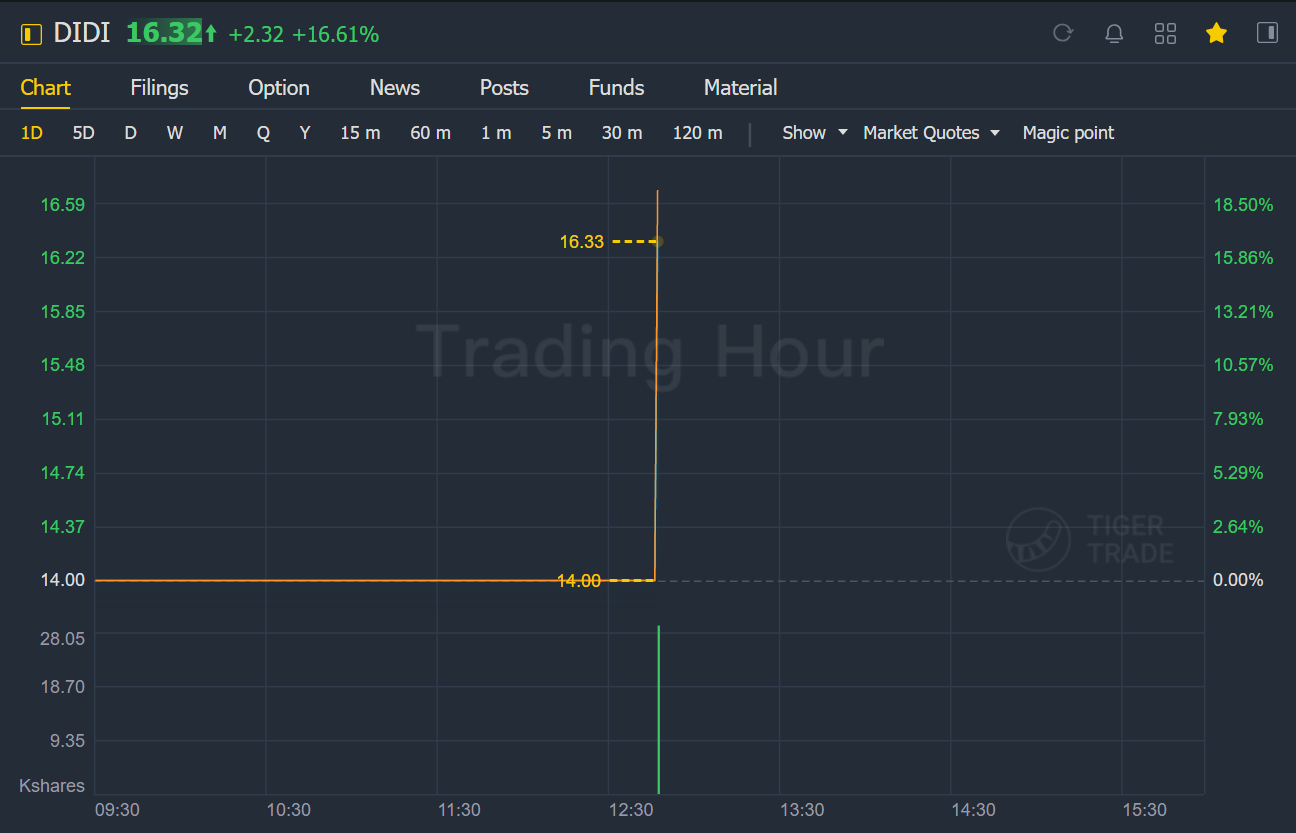Open the grid layout icon
This screenshot has height=833, width=1296.
pos(1165,34)
